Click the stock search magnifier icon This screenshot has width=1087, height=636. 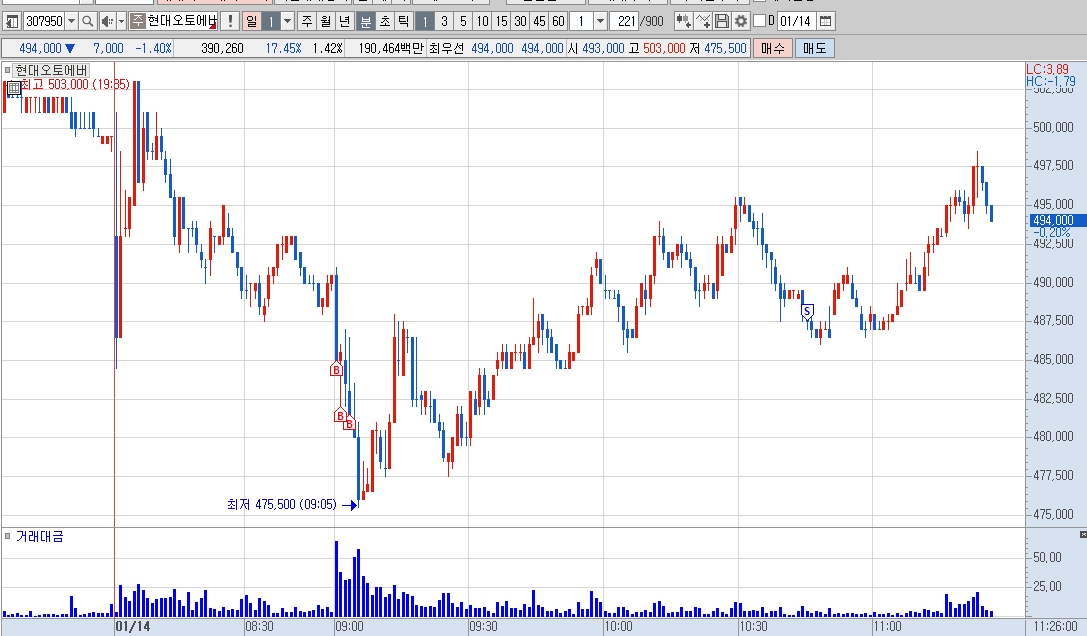[87, 22]
